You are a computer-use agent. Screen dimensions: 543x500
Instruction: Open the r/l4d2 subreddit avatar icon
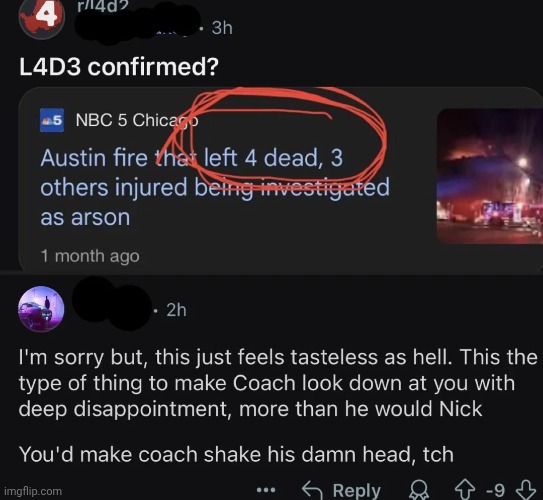click(x=42, y=18)
